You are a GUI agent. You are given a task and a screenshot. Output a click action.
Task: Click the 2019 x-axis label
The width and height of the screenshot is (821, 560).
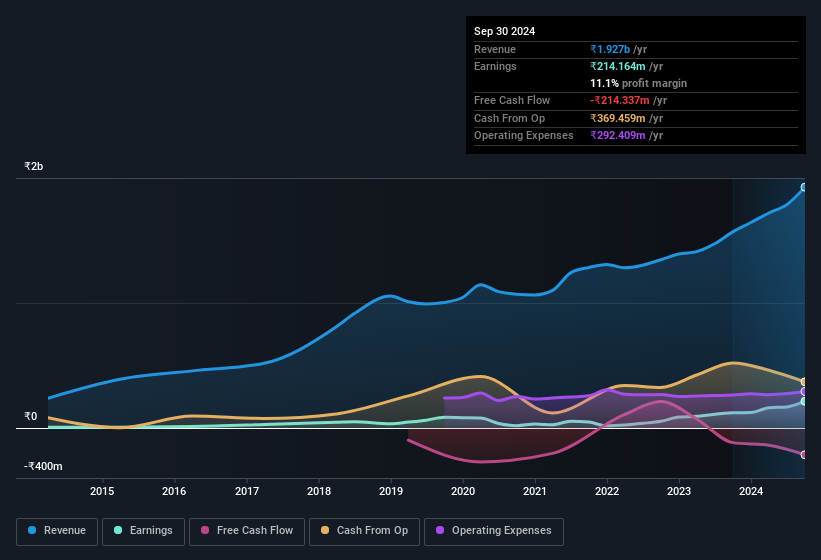tap(391, 491)
